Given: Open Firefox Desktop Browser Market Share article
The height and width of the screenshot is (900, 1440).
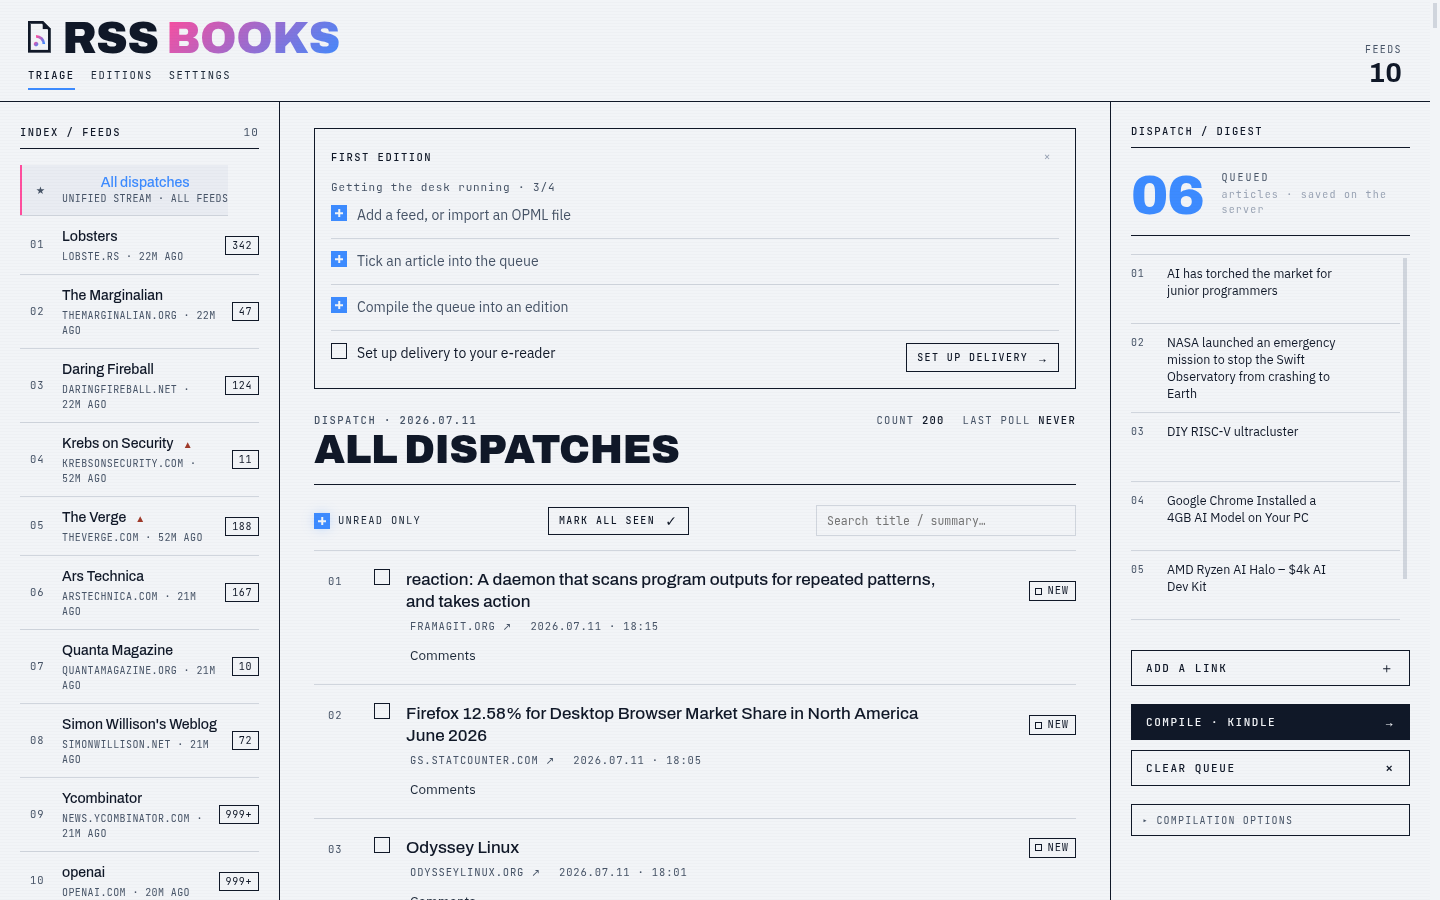Looking at the screenshot, I should coord(662,724).
